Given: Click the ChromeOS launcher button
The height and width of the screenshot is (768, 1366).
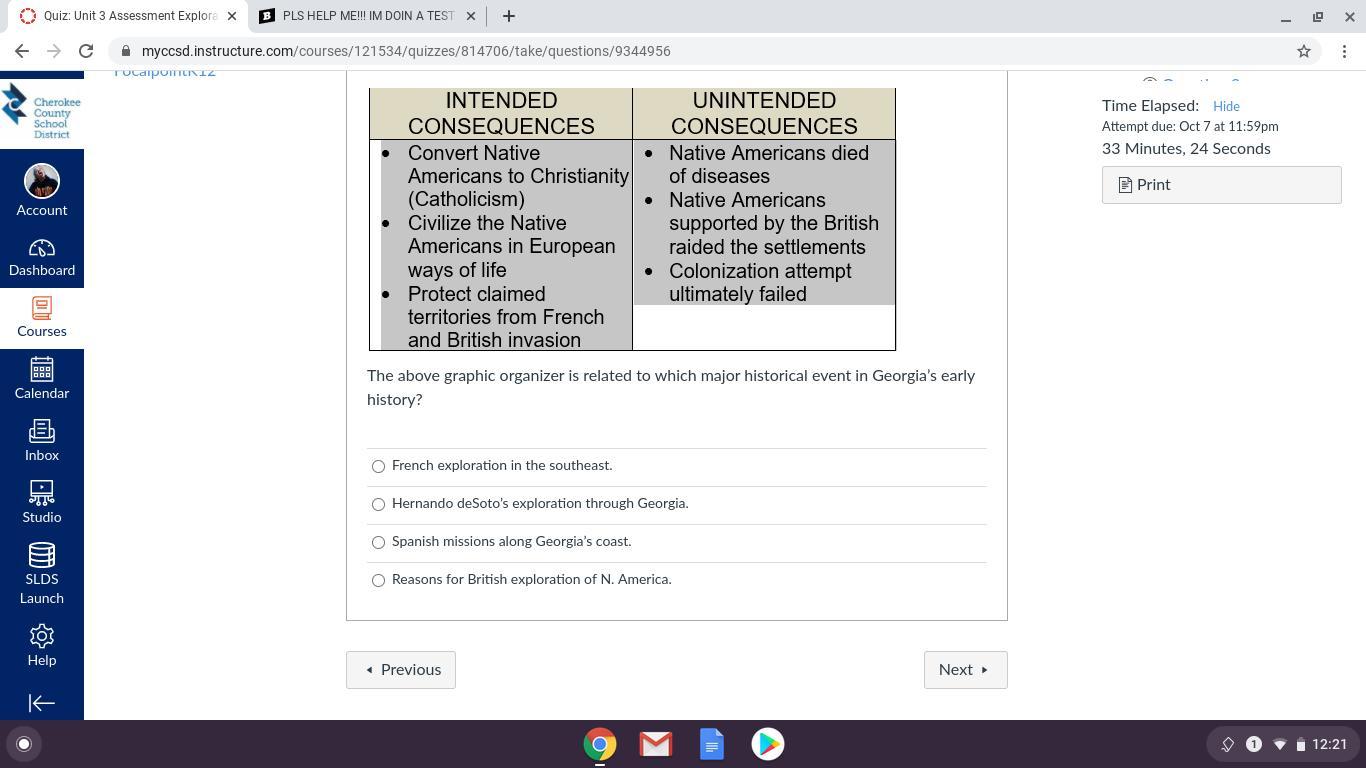Looking at the screenshot, I should click(24, 744).
